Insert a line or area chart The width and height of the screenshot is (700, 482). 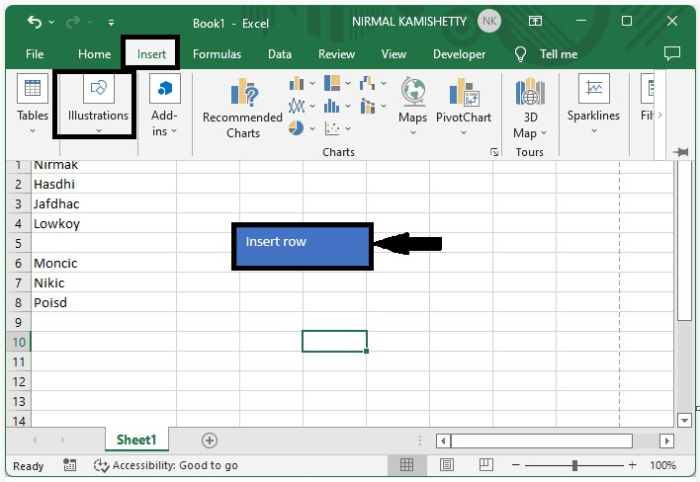[301, 106]
